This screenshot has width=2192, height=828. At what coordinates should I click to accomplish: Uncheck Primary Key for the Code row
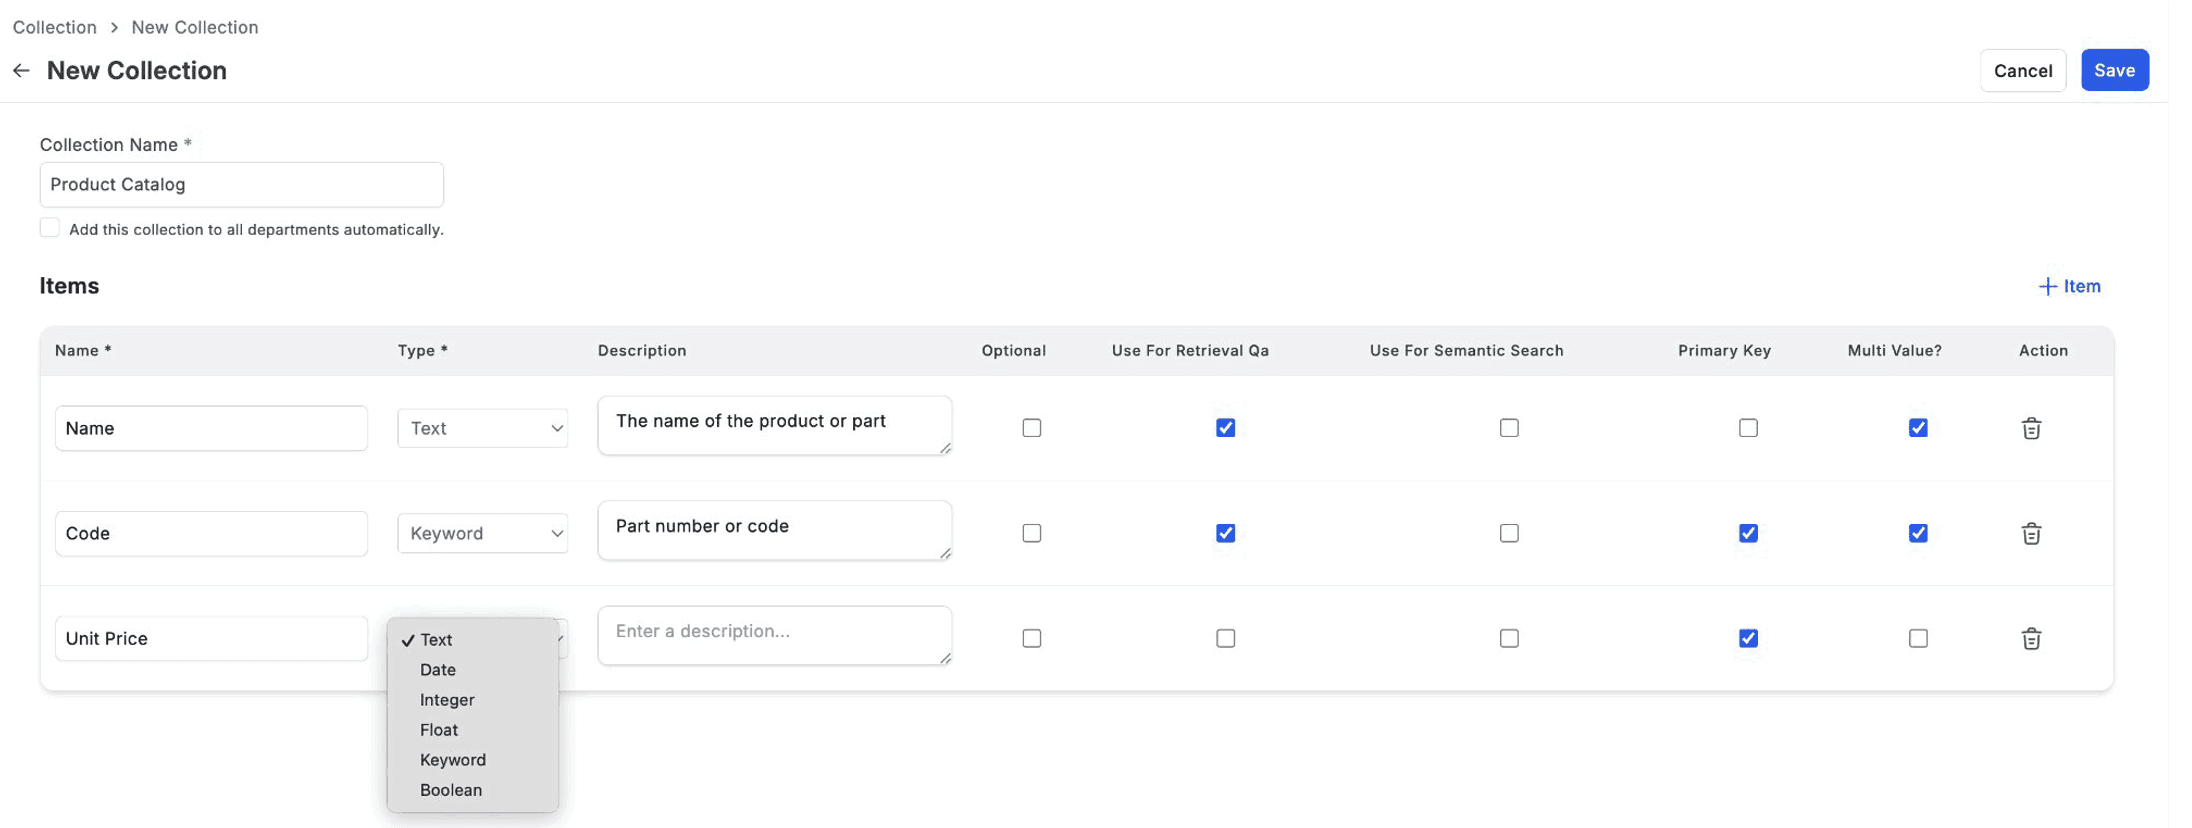coord(1747,533)
